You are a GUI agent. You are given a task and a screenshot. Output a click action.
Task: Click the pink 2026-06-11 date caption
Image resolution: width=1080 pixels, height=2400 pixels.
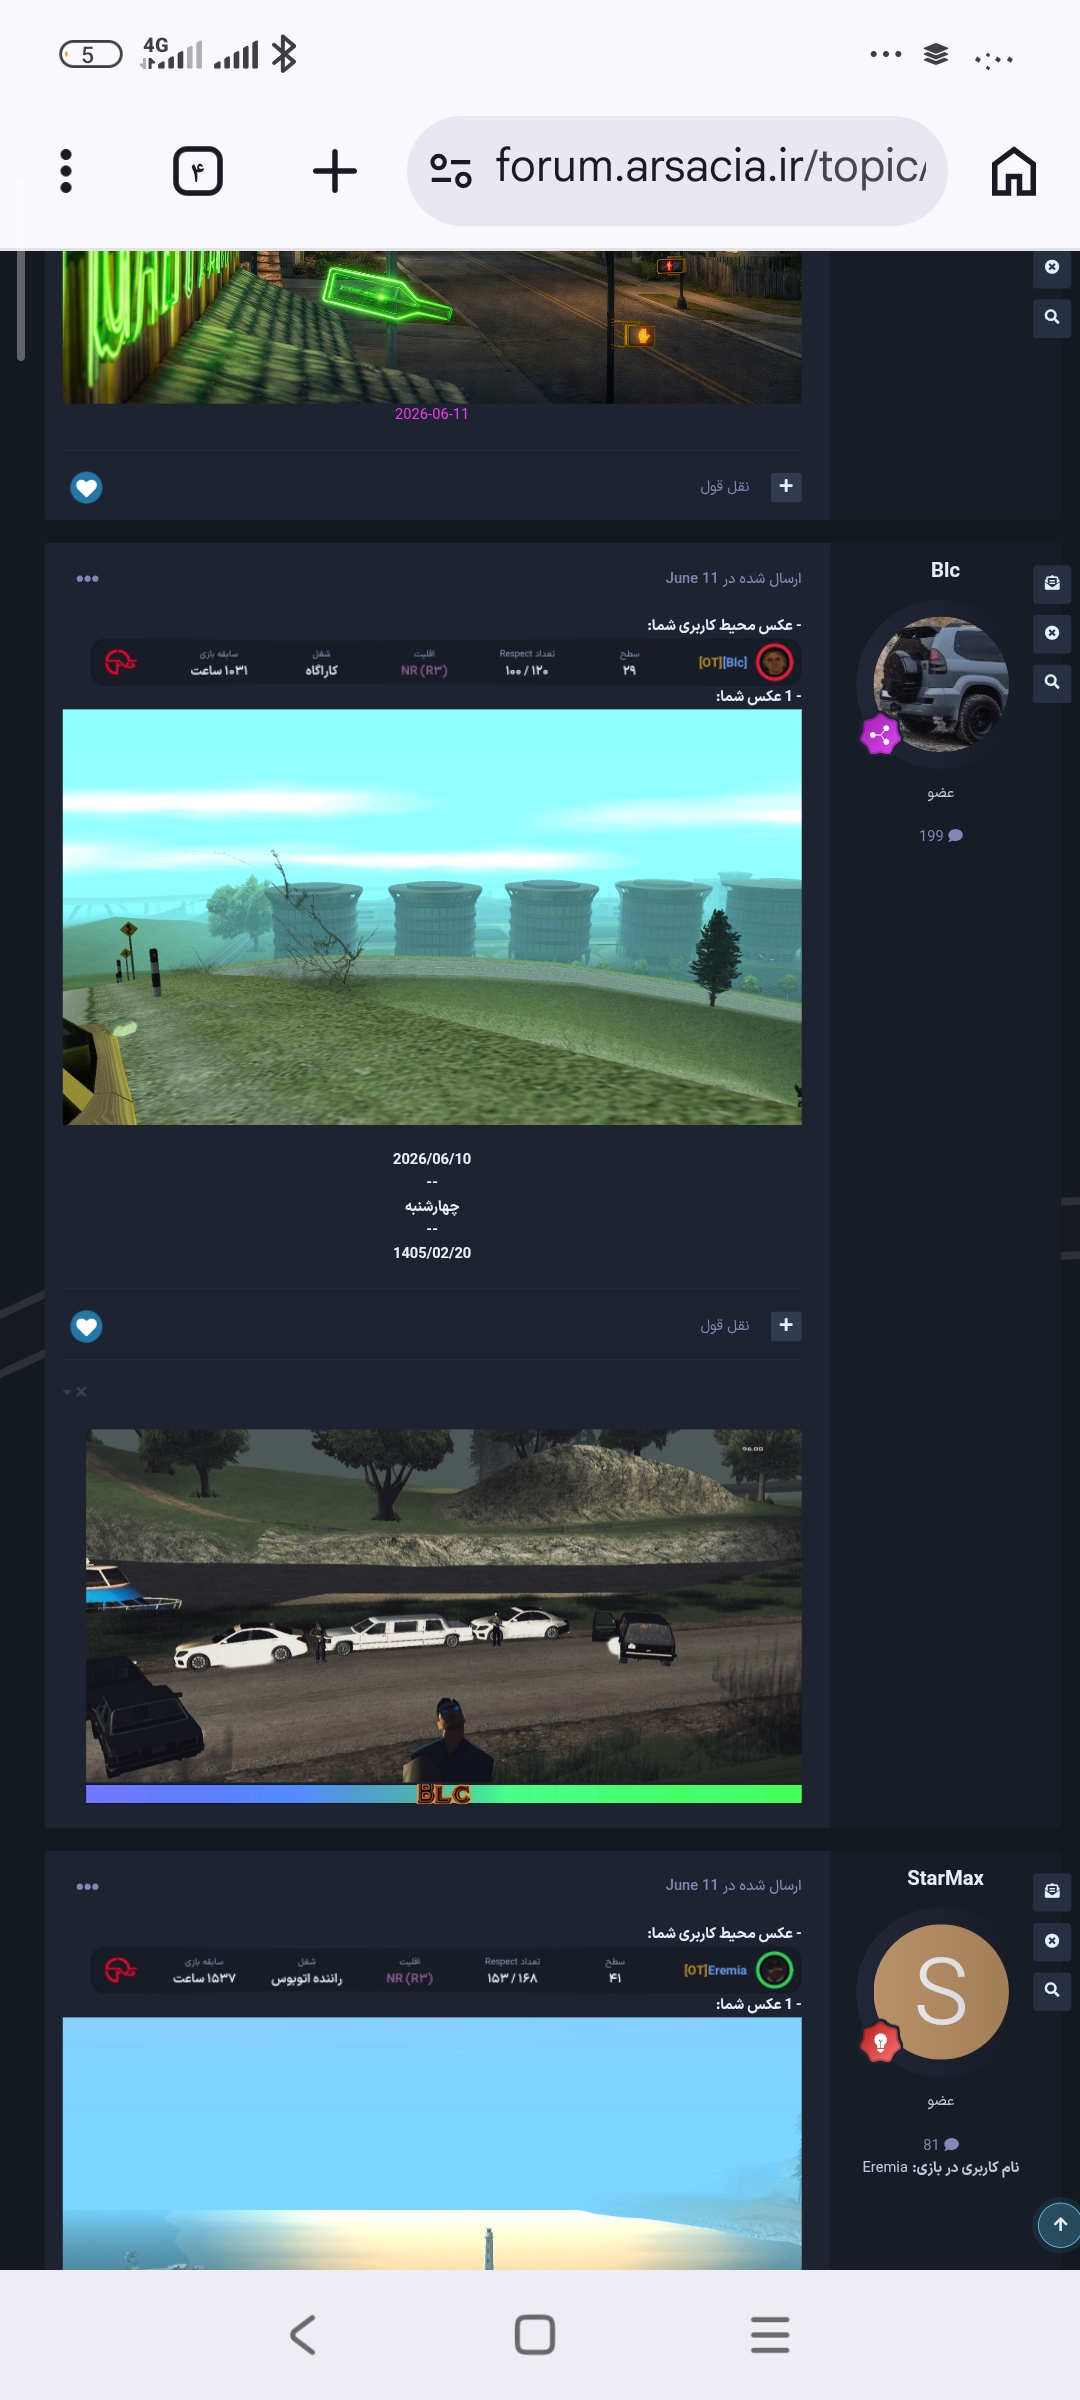[x=431, y=414]
